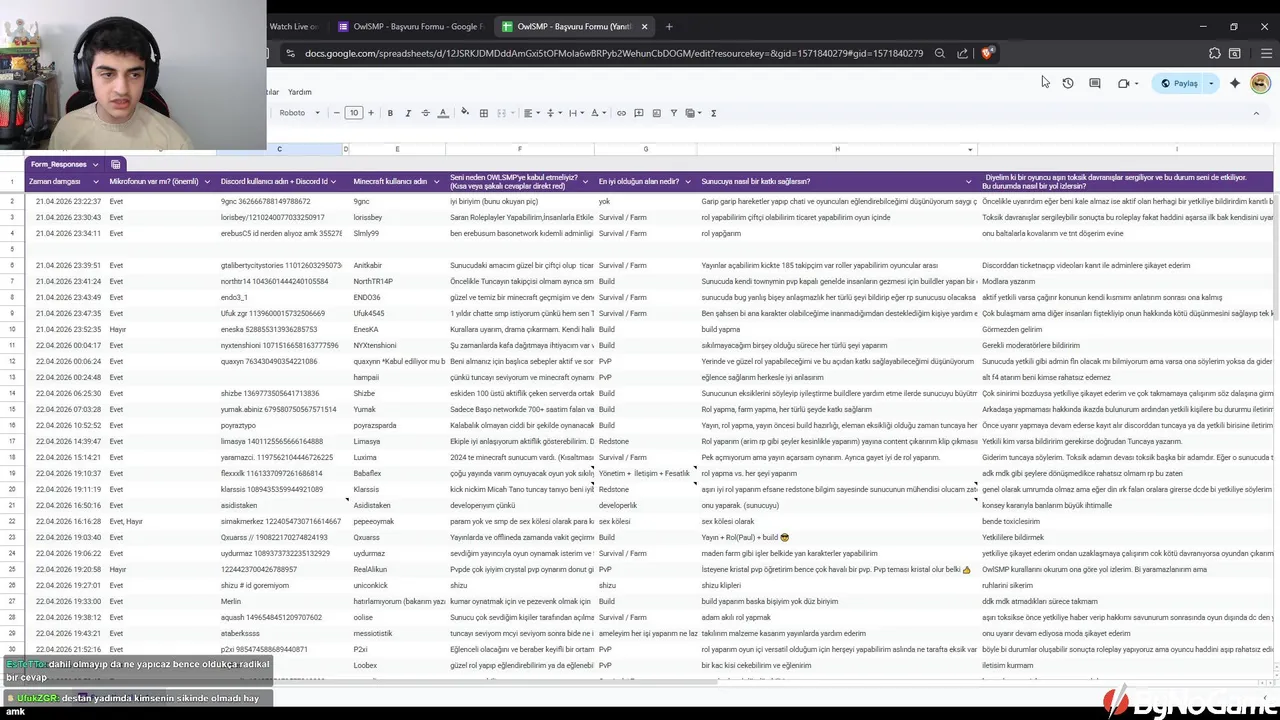Open the Brave shields lion icon

click(x=986, y=54)
